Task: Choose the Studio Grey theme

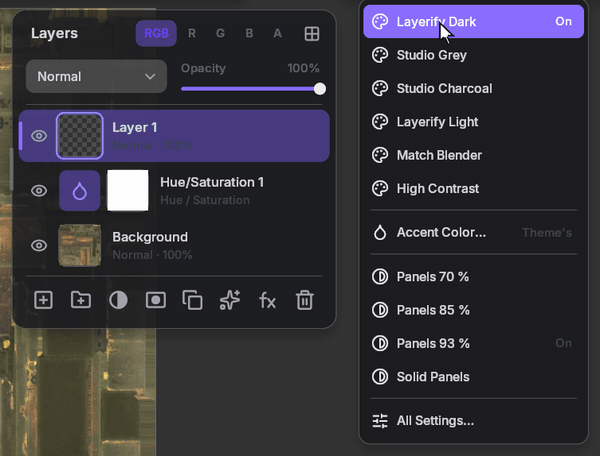Action: [x=474, y=55]
